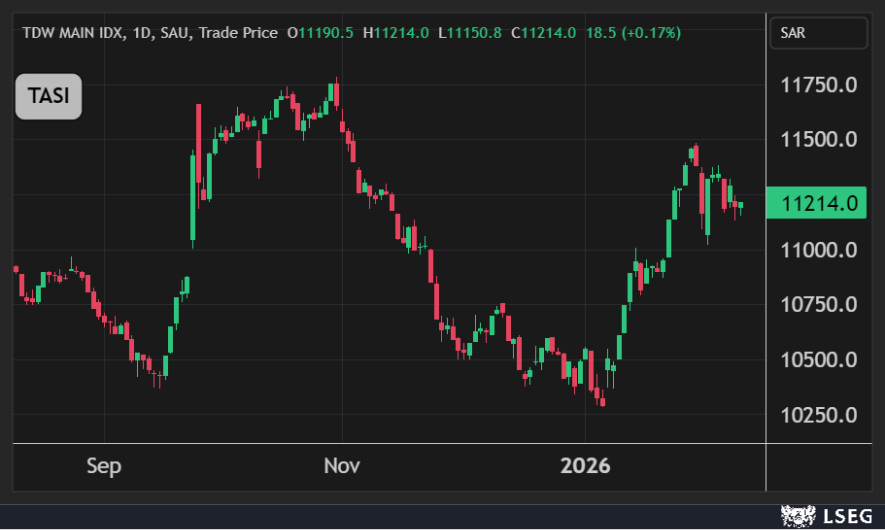Click the 2026 label on time axis
The height and width of the screenshot is (530, 885).
point(585,466)
